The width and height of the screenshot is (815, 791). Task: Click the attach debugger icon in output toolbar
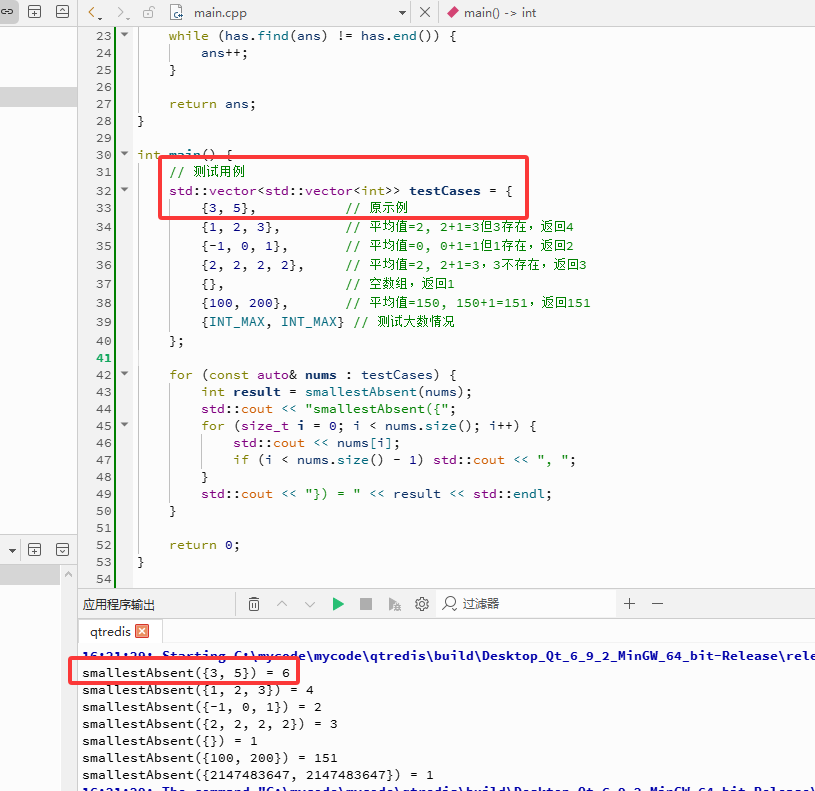tap(395, 604)
